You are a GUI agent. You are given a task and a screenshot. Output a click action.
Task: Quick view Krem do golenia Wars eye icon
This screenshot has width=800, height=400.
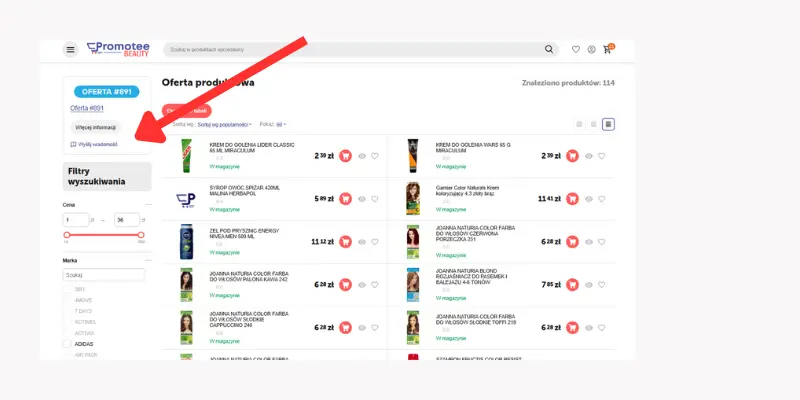point(588,156)
